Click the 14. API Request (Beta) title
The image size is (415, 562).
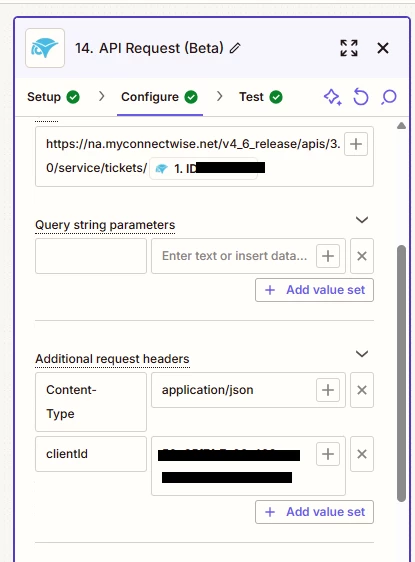(149, 48)
